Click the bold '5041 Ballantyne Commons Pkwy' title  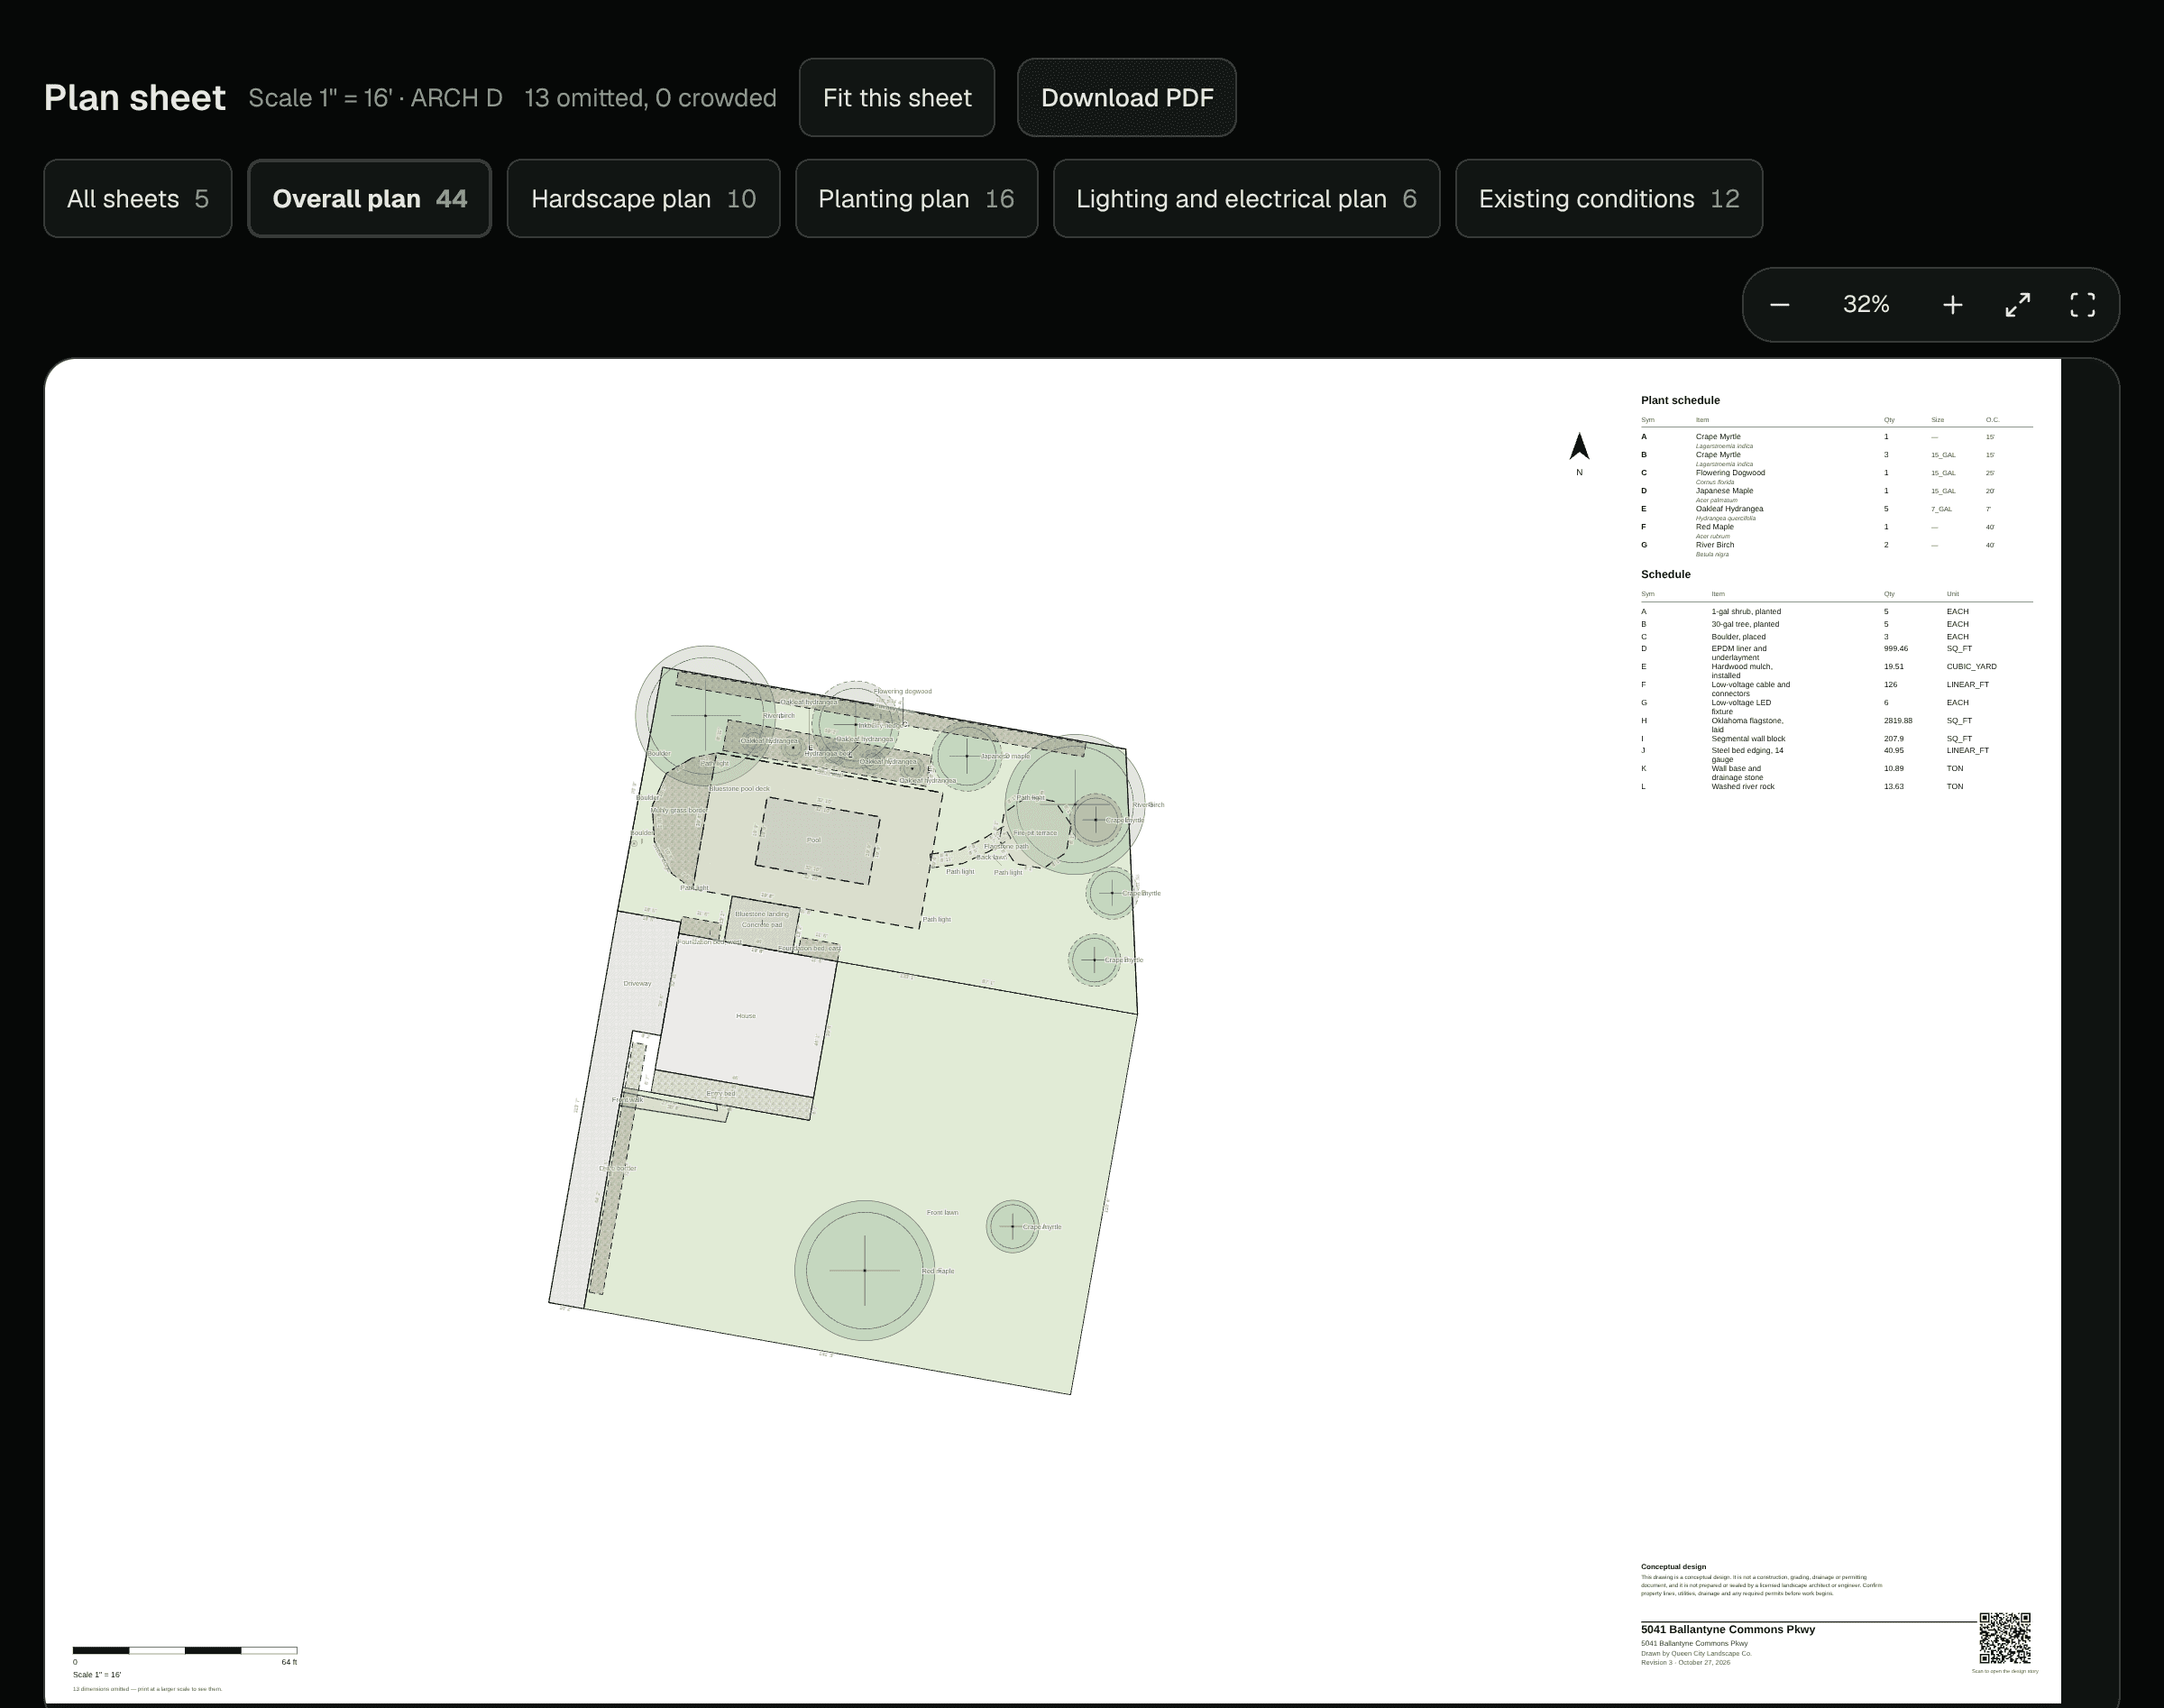1728,1629
